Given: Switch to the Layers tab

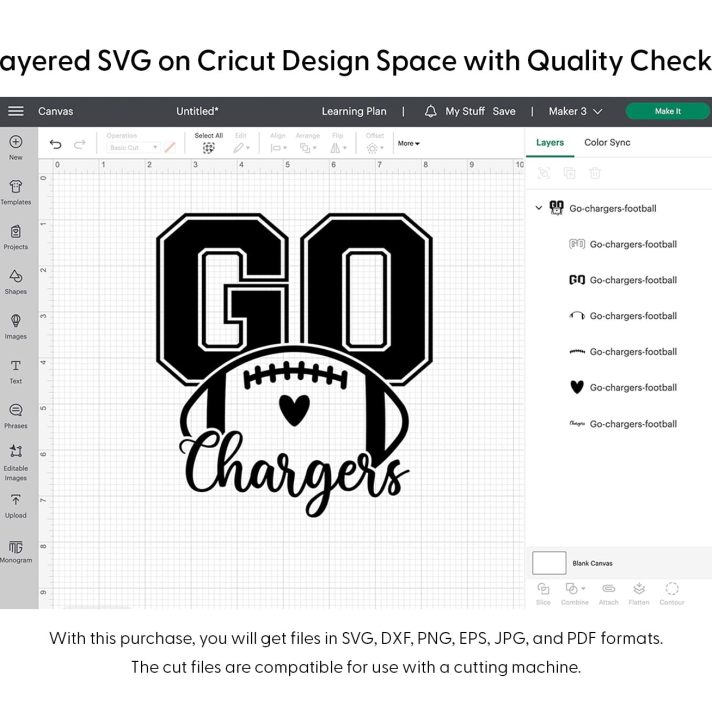Looking at the screenshot, I should click(550, 143).
